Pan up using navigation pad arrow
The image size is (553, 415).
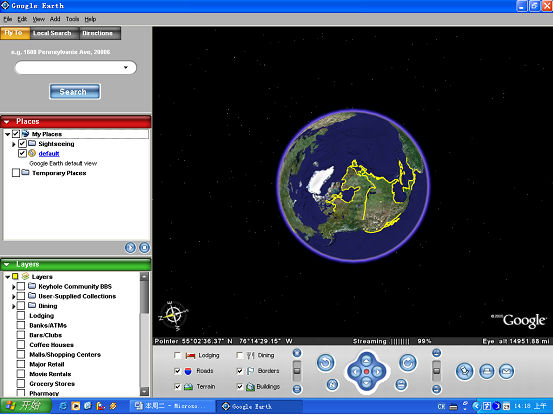(366, 360)
